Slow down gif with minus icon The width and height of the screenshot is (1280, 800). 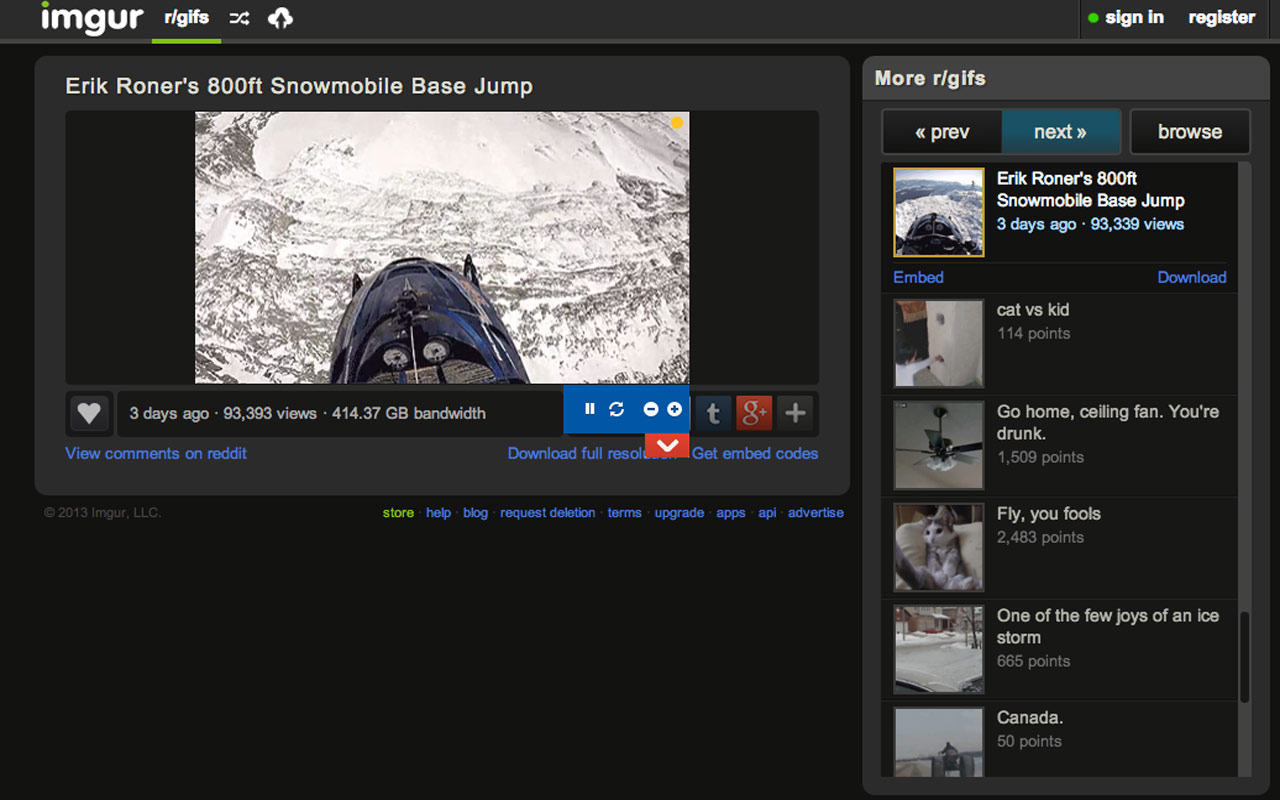651,409
